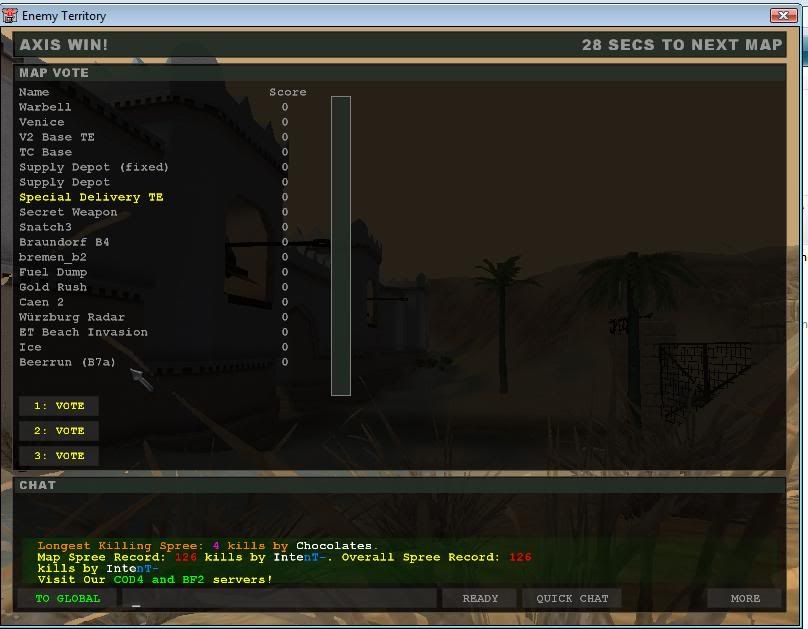Screen dimensions: 808x629
Task: Select the Venice map entry
Action: (42, 122)
